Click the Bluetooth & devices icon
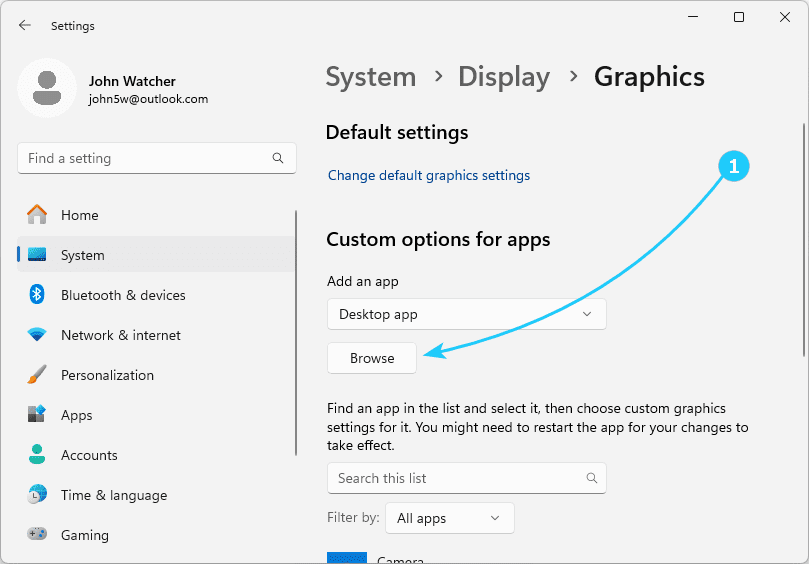The image size is (809, 564). coord(37,295)
